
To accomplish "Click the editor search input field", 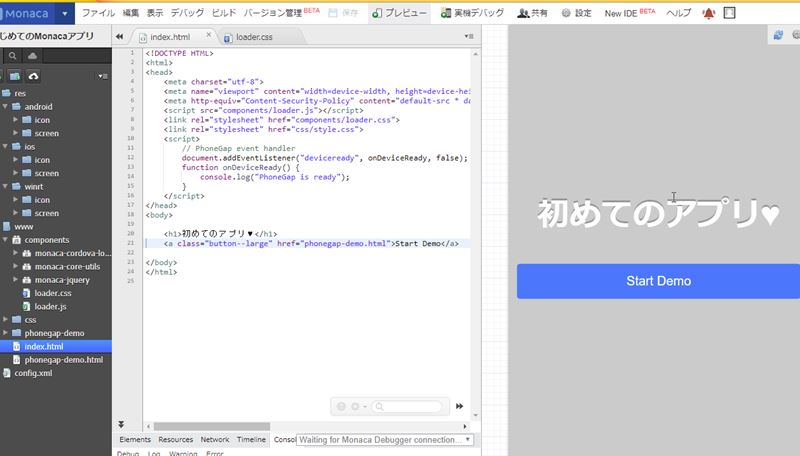I will [407, 407].
